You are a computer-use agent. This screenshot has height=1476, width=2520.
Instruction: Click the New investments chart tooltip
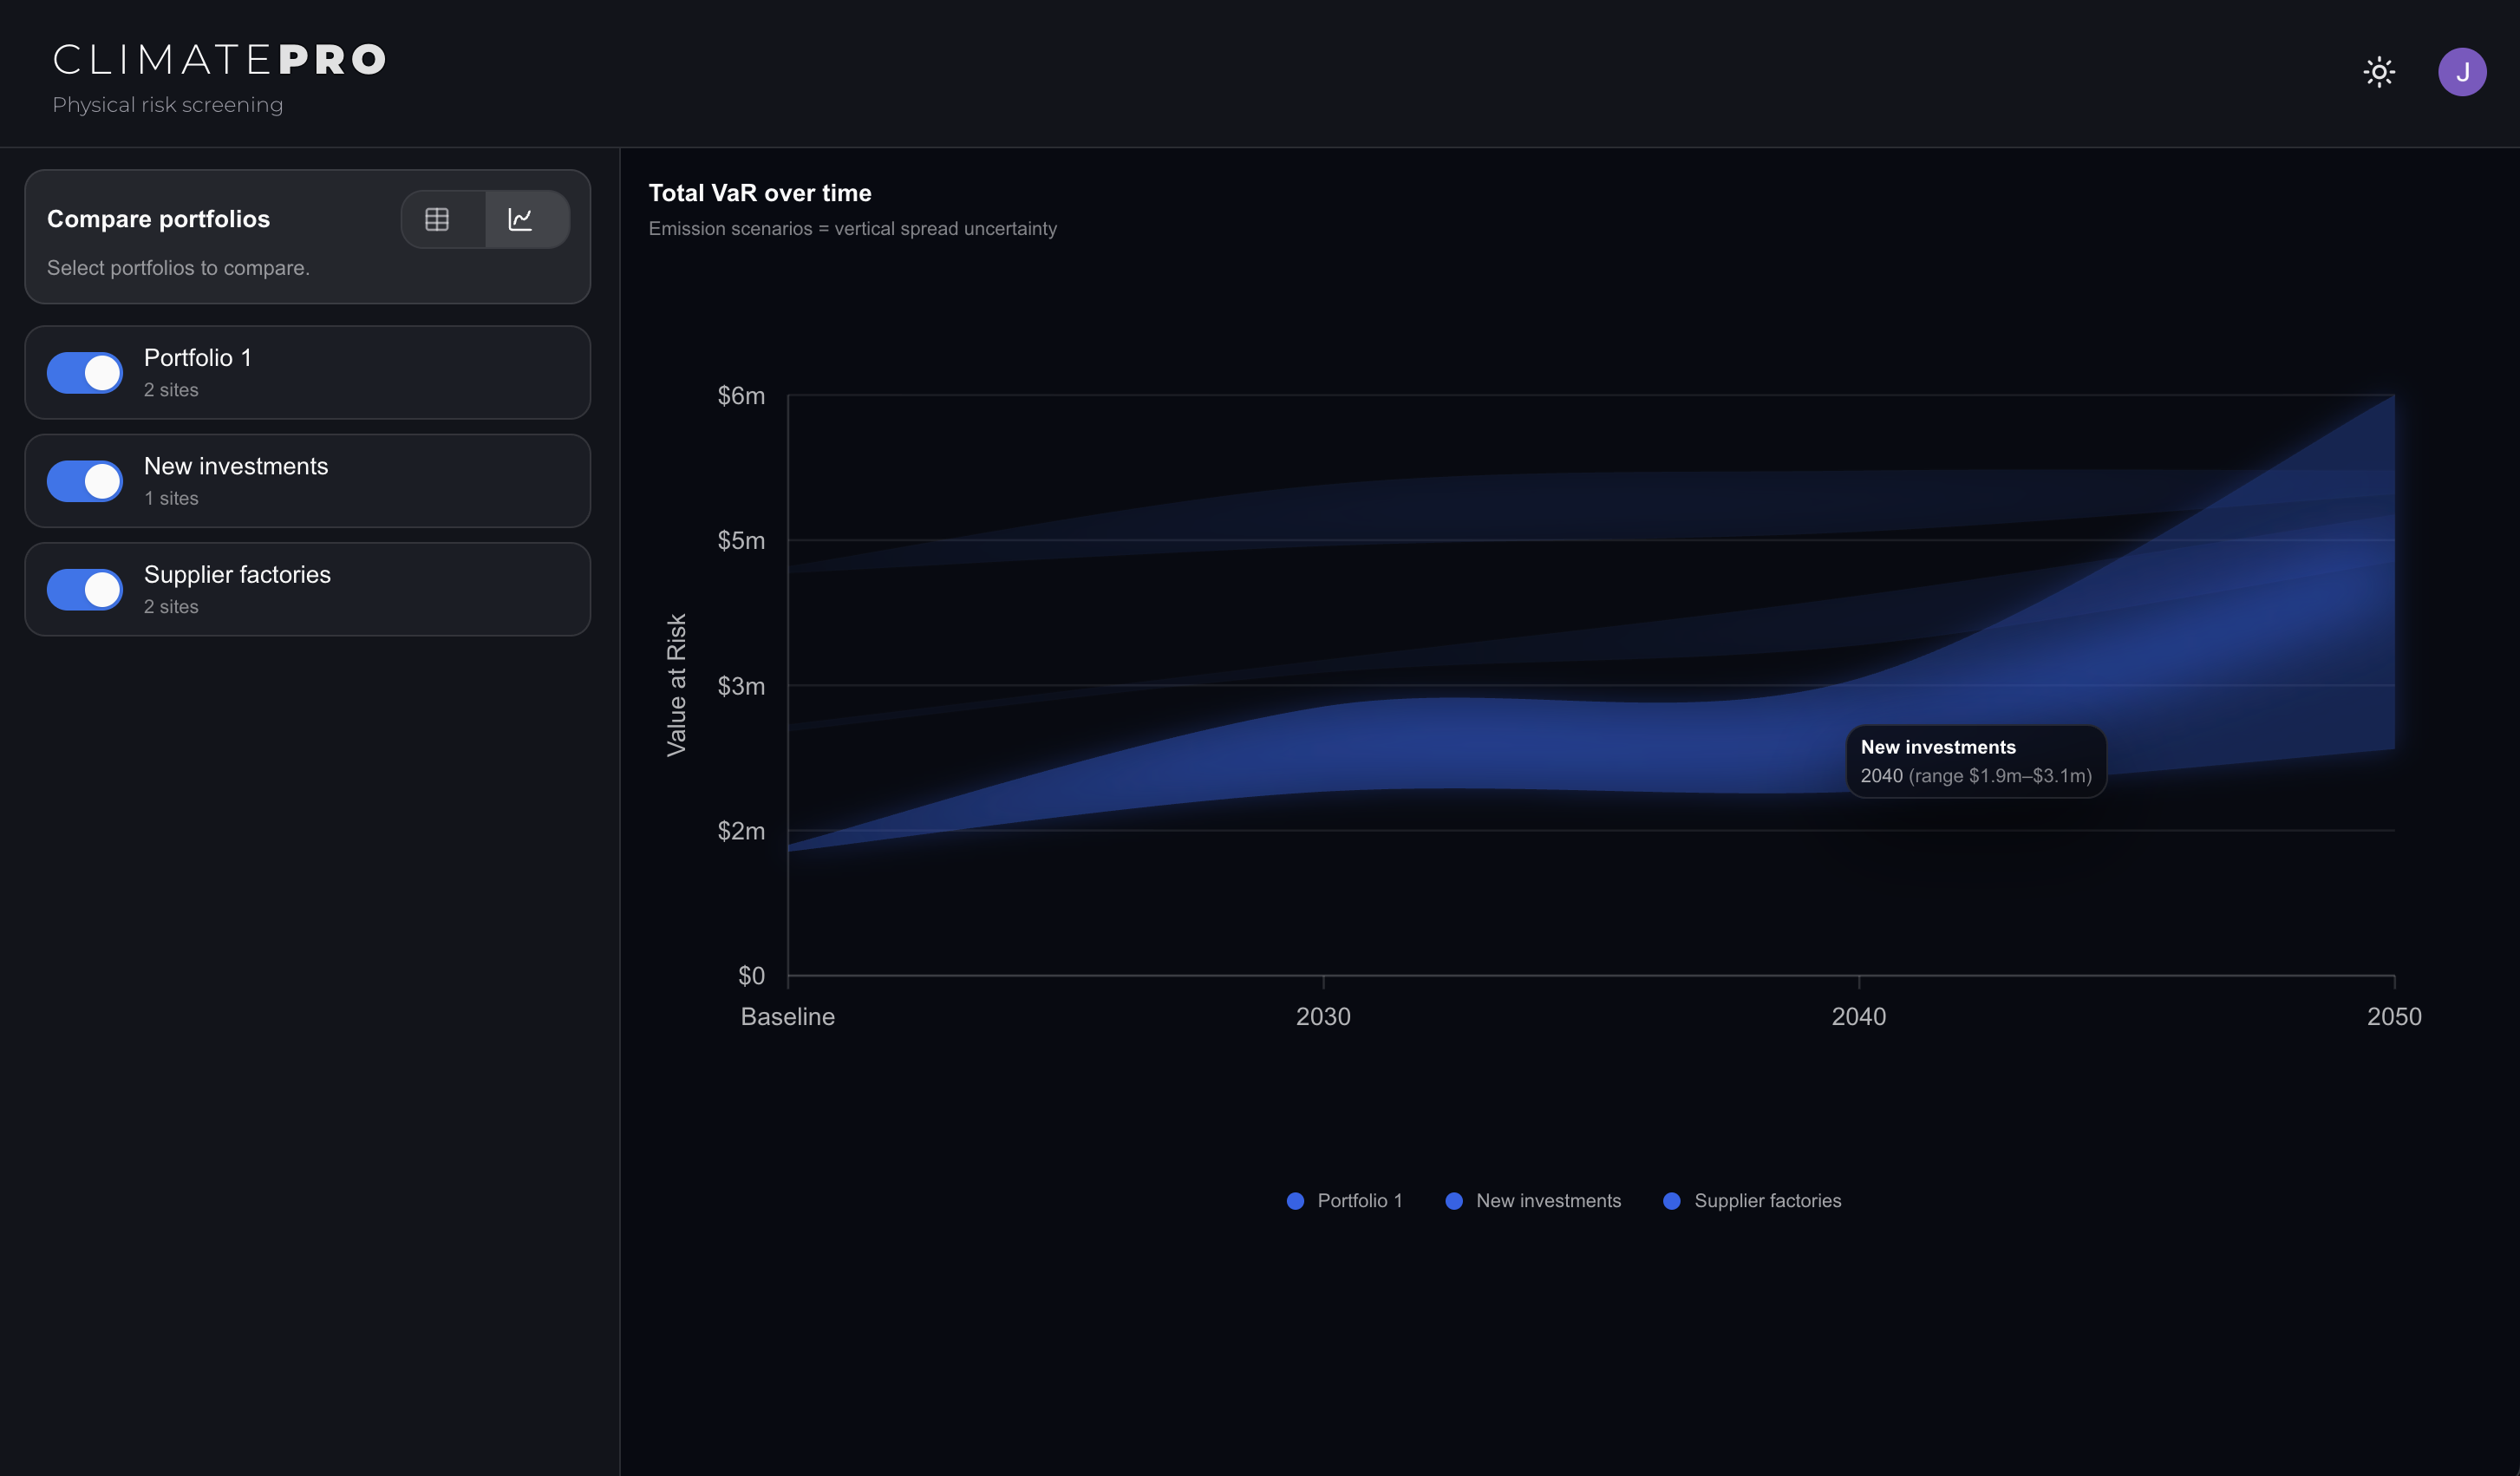click(1975, 761)
